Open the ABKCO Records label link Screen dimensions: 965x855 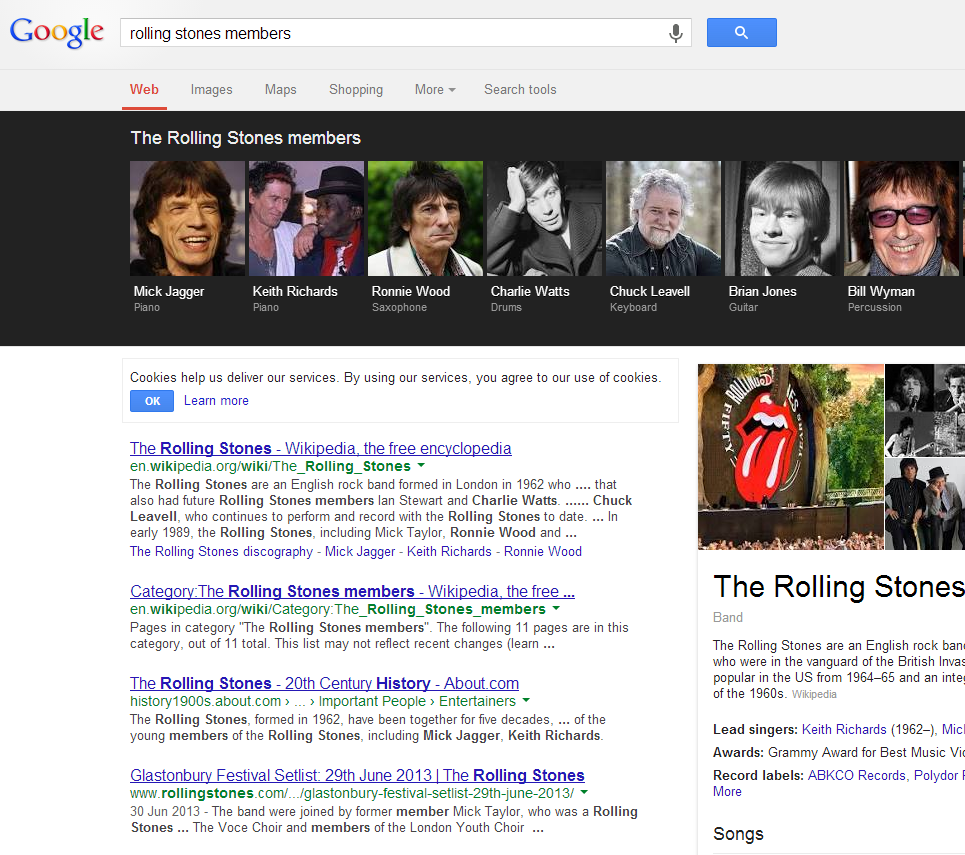(x=857, y=776)
